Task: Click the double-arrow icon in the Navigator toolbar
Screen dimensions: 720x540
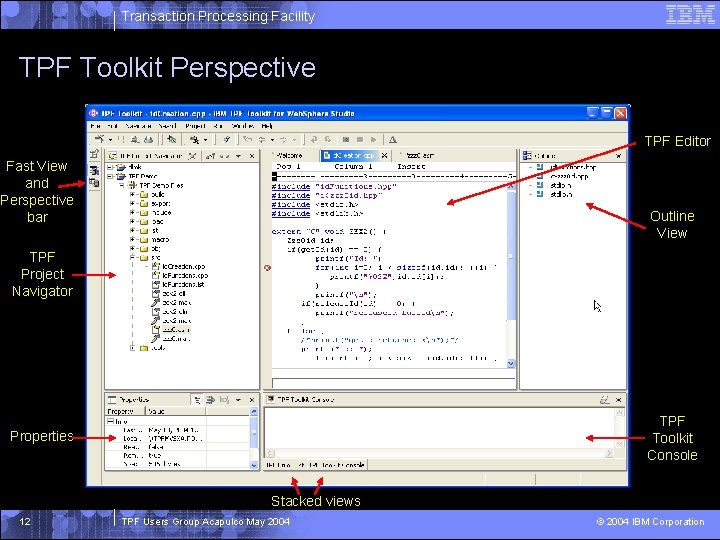Action: click(x=225, y=156)
